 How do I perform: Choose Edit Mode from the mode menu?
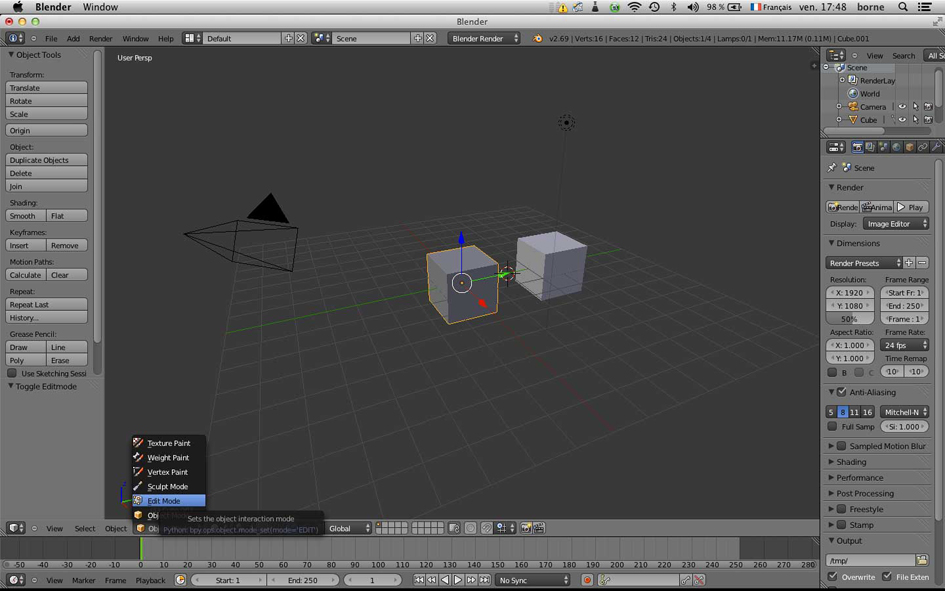168,501
